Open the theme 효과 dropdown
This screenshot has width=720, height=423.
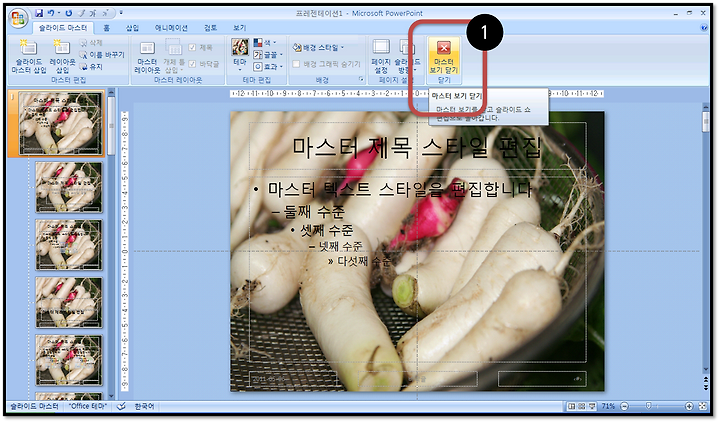tap(268, 67)
